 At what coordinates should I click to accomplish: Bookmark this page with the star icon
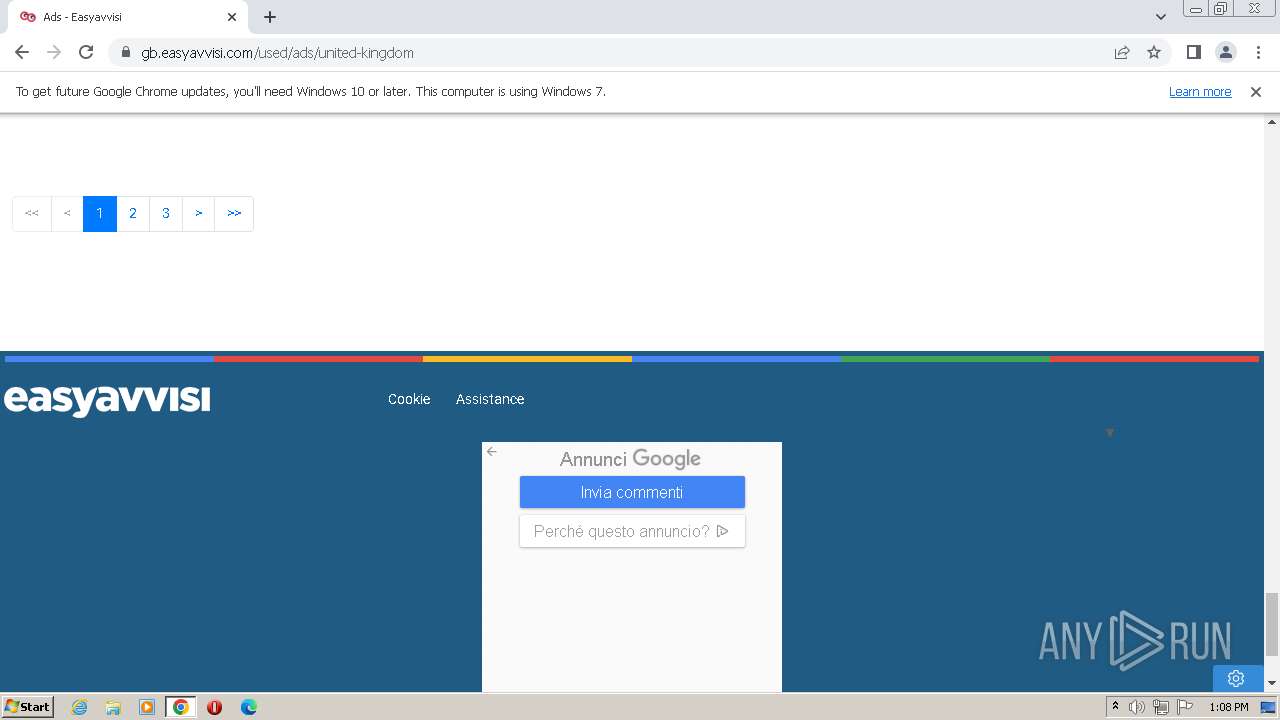pyautogui.click(x=1154, y=52)
